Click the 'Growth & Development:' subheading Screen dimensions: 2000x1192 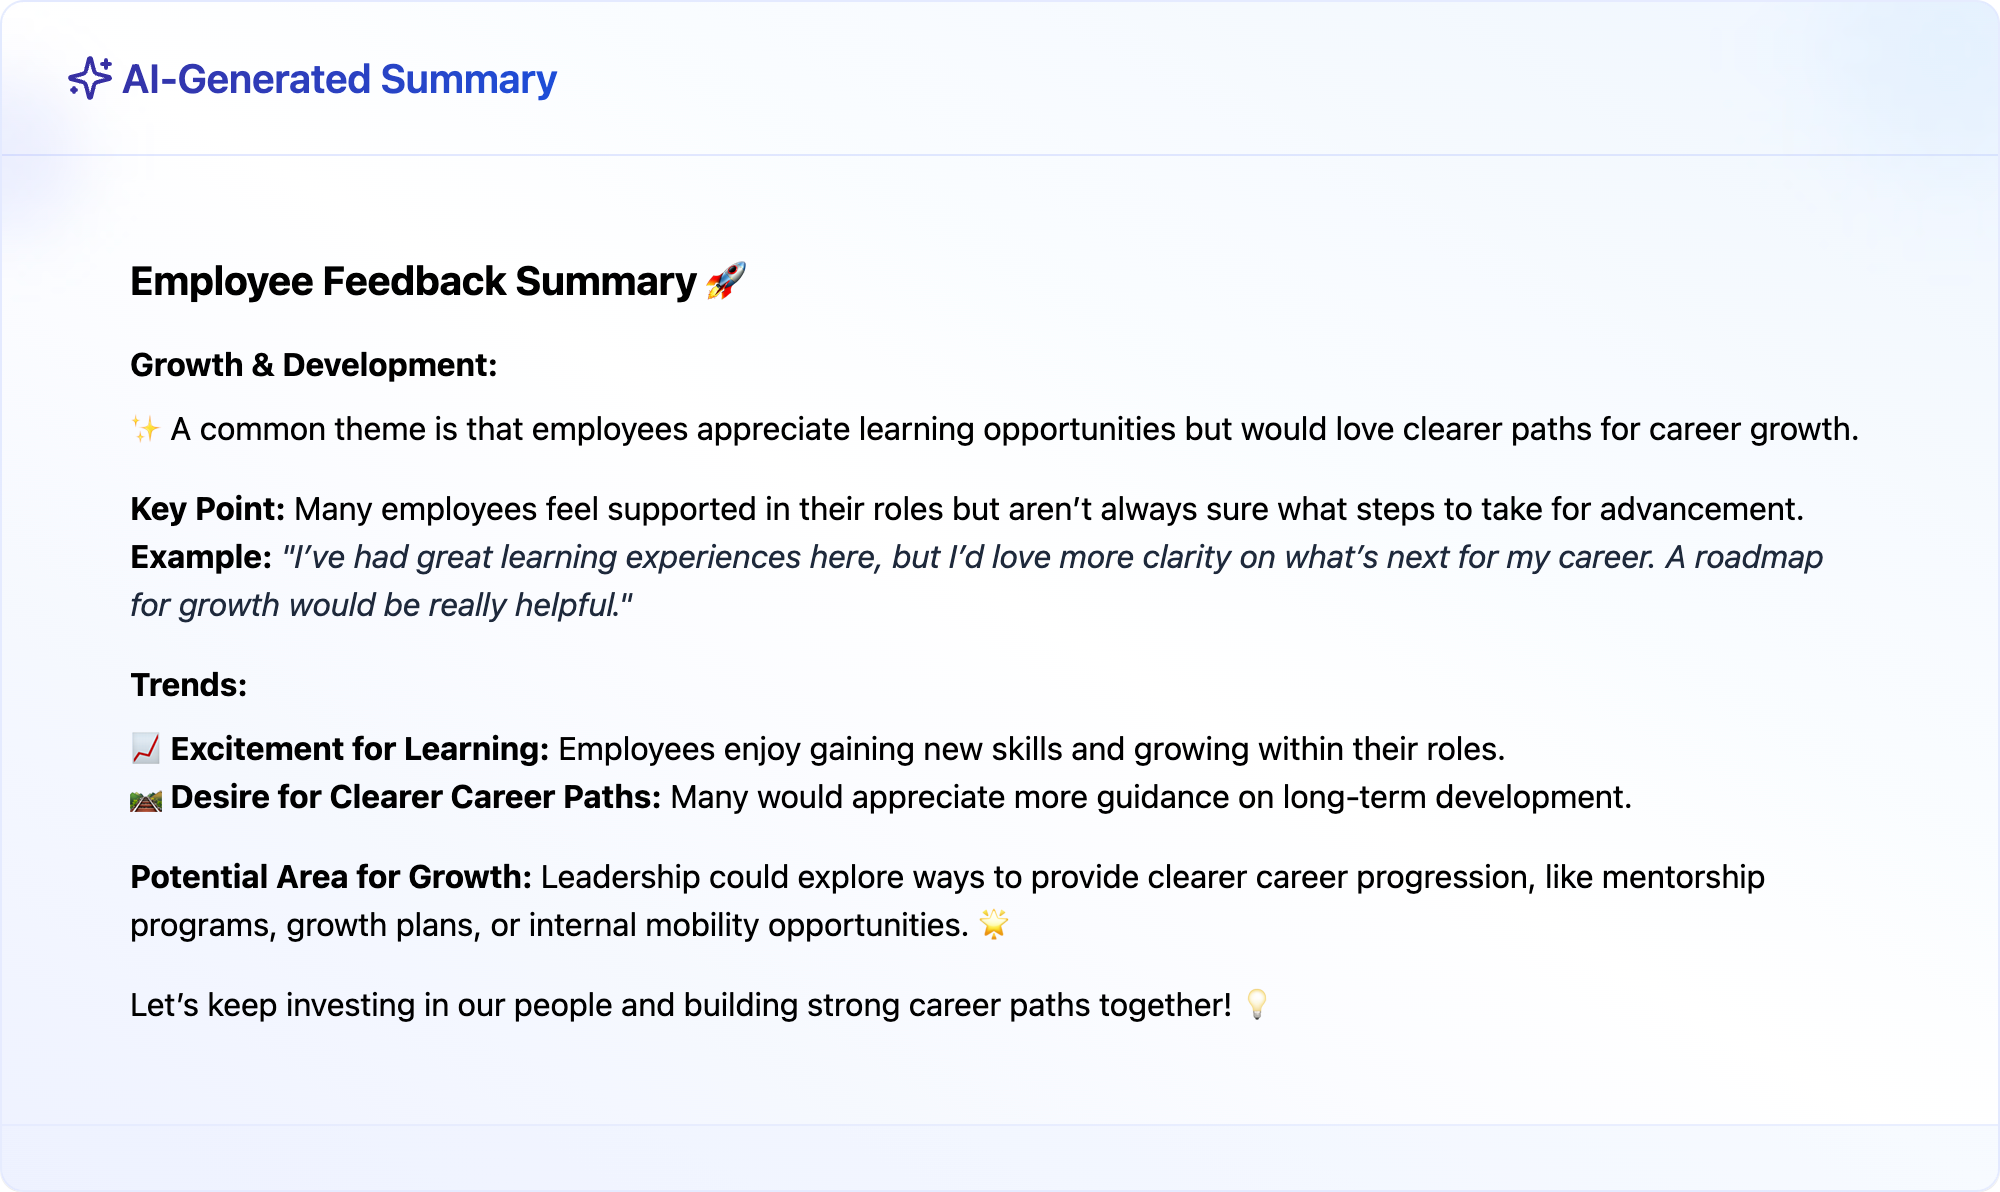click(x=314, y=365)
